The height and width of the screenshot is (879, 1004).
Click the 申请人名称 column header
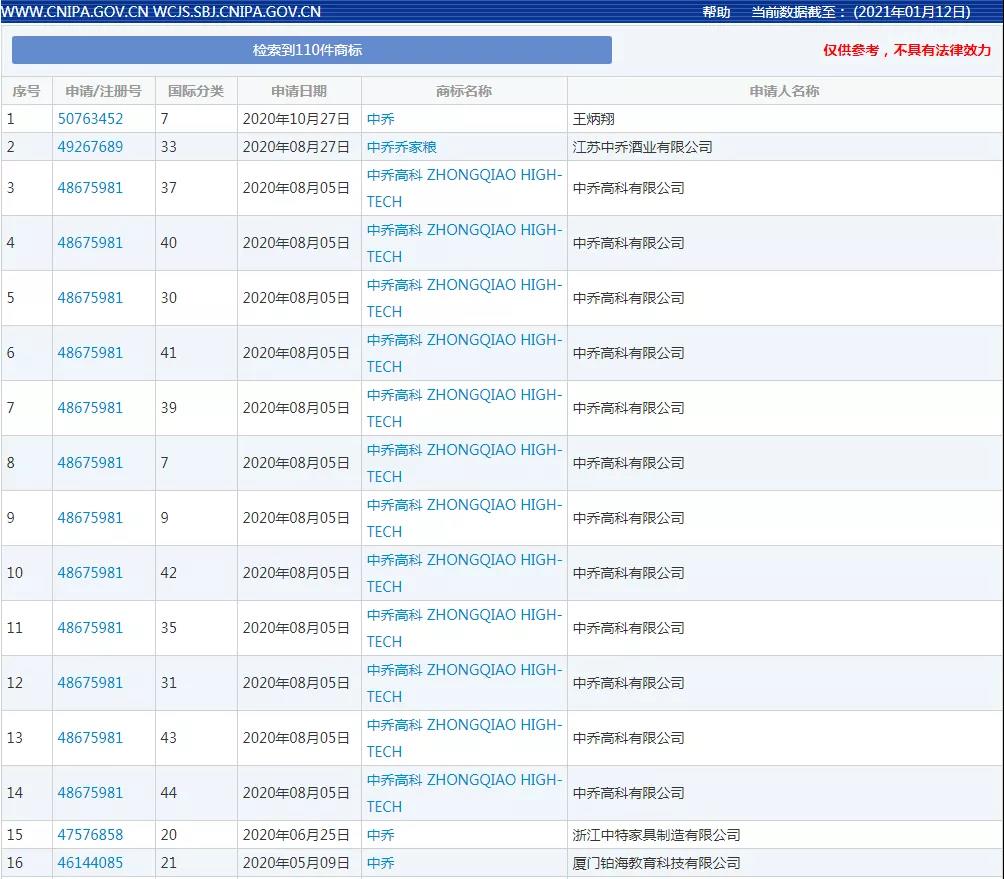click(784, 91)
